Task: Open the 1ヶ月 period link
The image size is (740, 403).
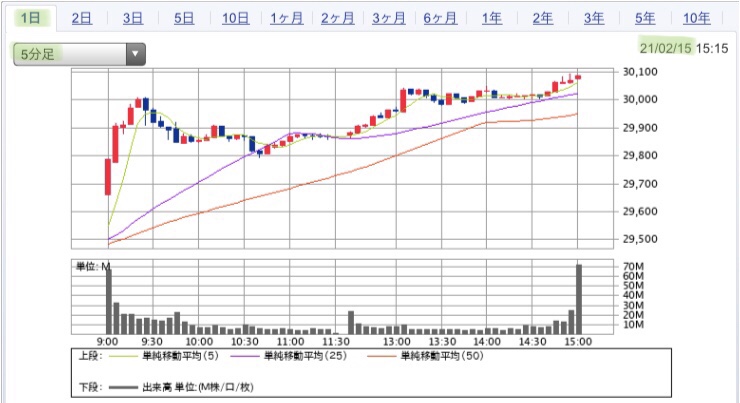Action: click(286, 18)
